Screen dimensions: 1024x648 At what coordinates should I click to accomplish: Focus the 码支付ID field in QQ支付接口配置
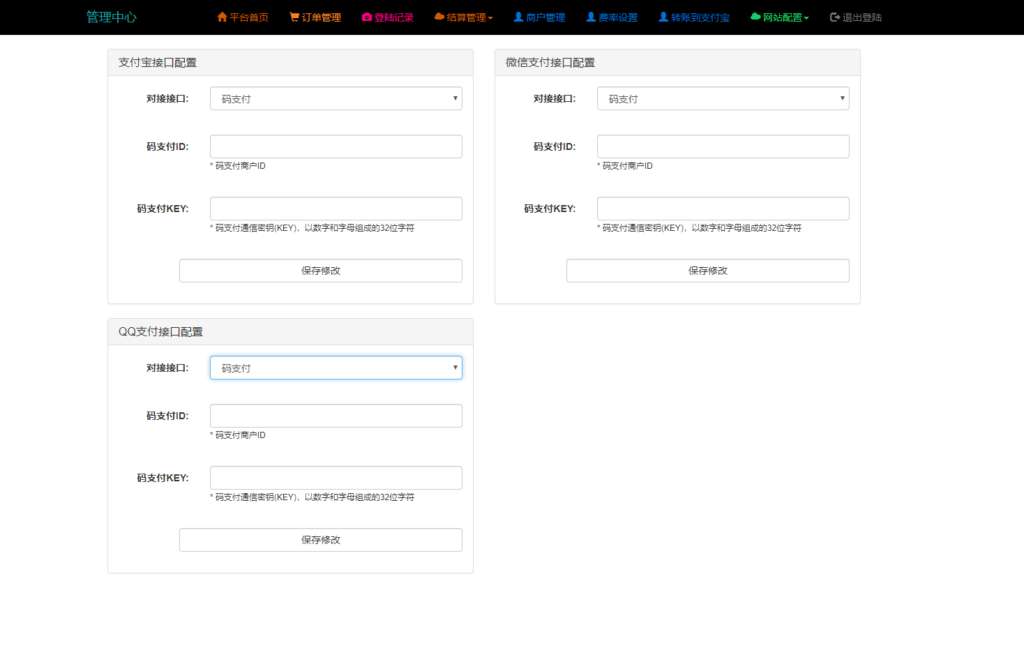(336, 416)
